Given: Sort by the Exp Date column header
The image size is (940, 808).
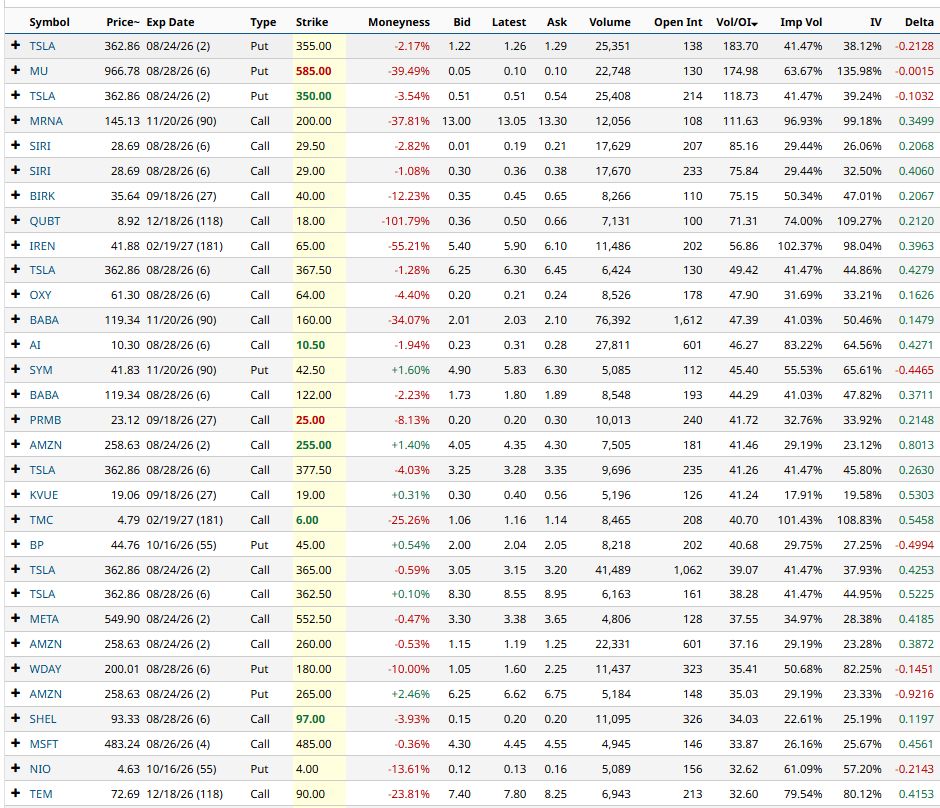Looking at the screenshot, I should [x=170, y=22].
